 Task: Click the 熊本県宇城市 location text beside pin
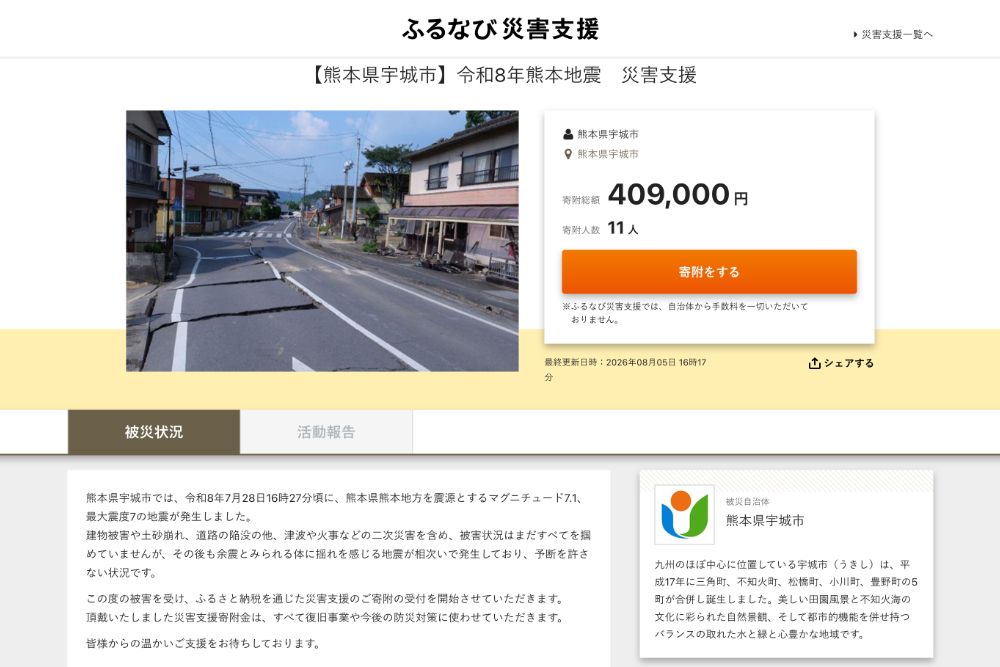pyautogui.click(x=608, y=154)
